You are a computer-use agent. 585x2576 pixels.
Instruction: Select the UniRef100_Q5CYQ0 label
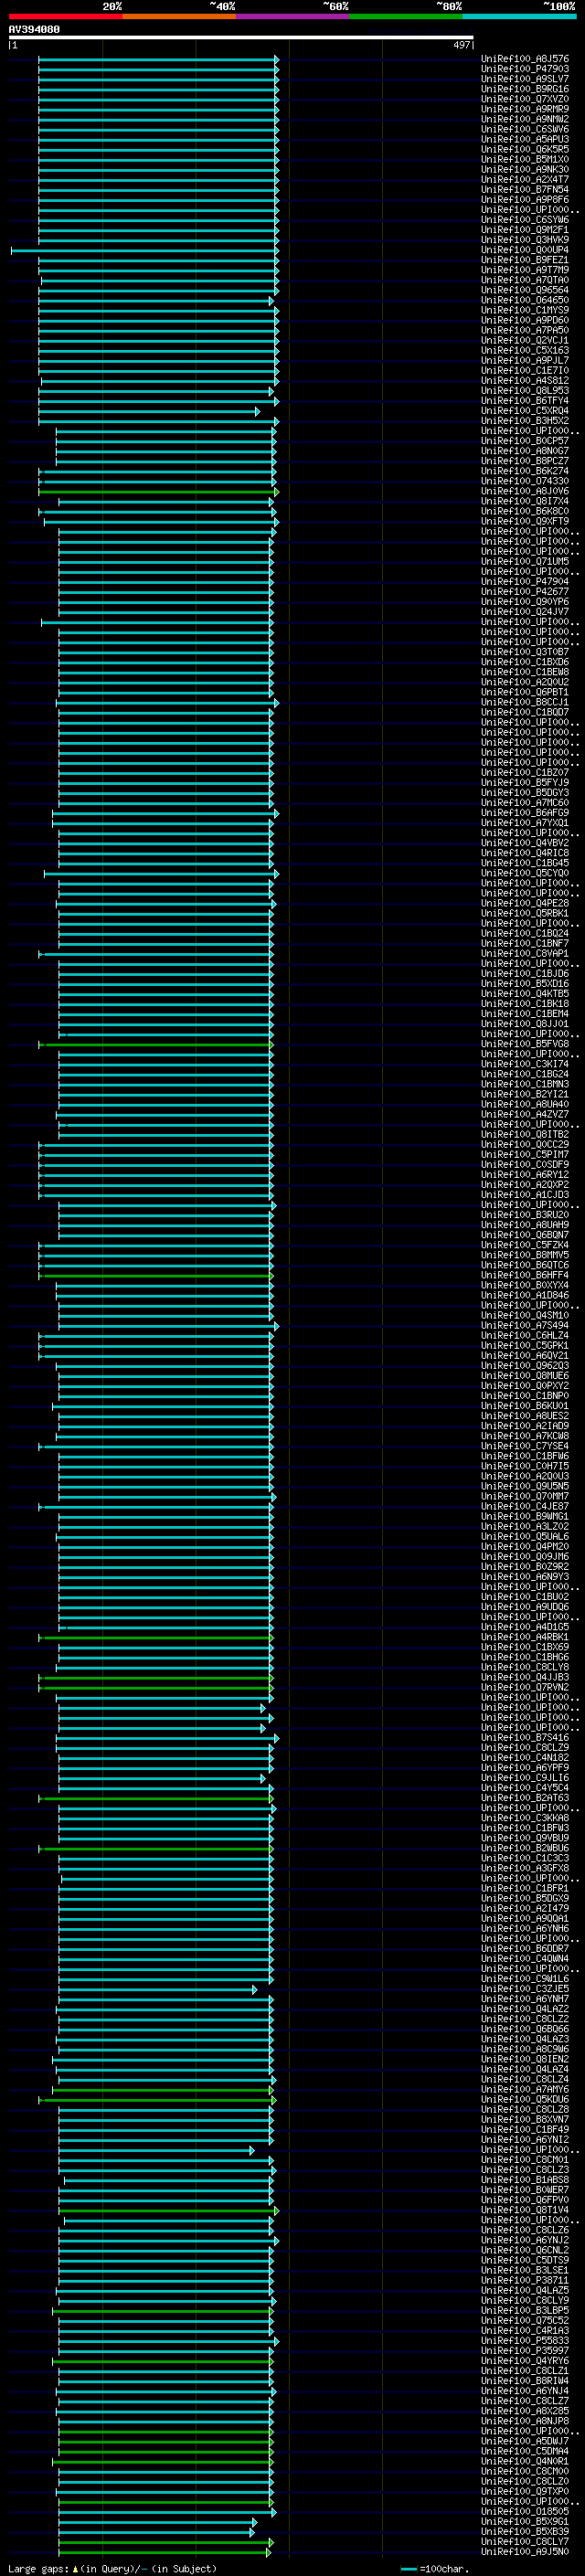(525, 873)
